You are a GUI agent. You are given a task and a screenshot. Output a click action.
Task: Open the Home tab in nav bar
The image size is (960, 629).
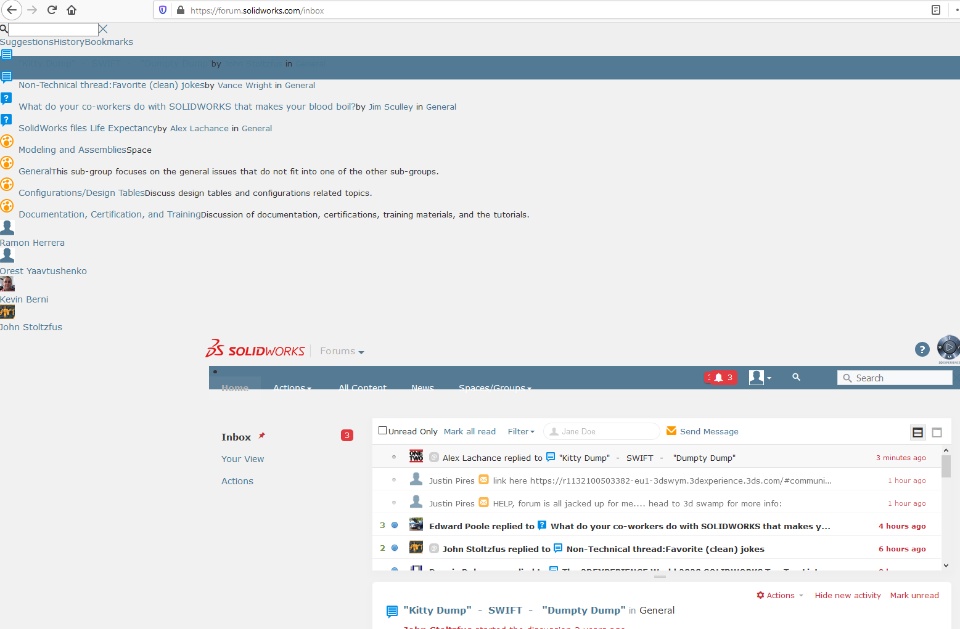tap(234, 387)
